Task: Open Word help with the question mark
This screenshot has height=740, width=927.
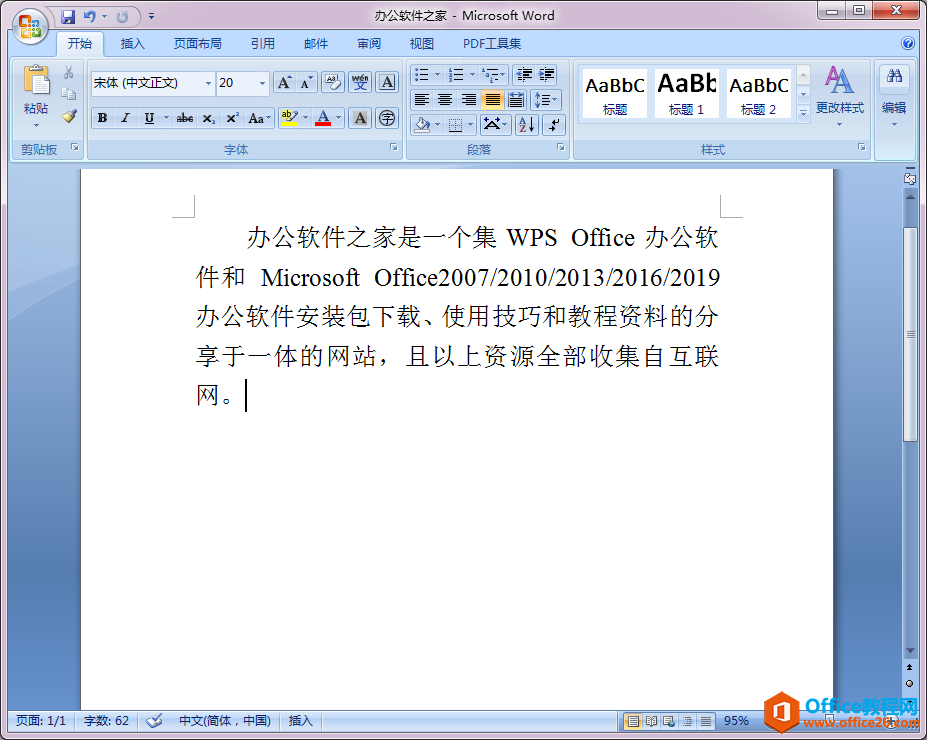Action: 907,43
